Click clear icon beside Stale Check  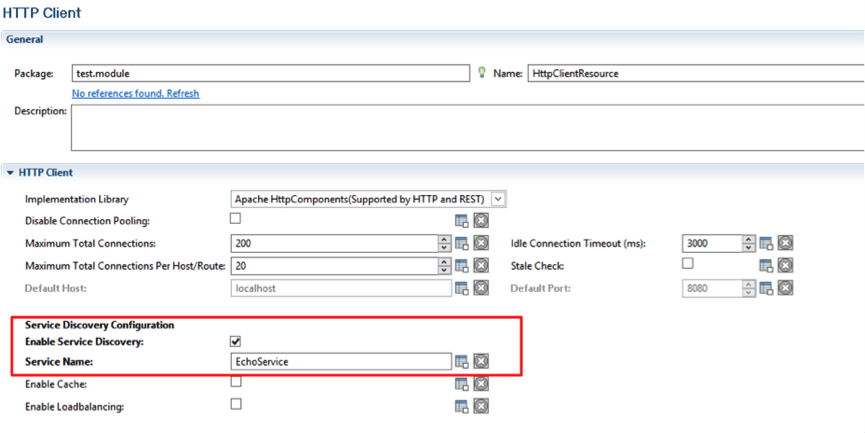click(x=786, y=266)
